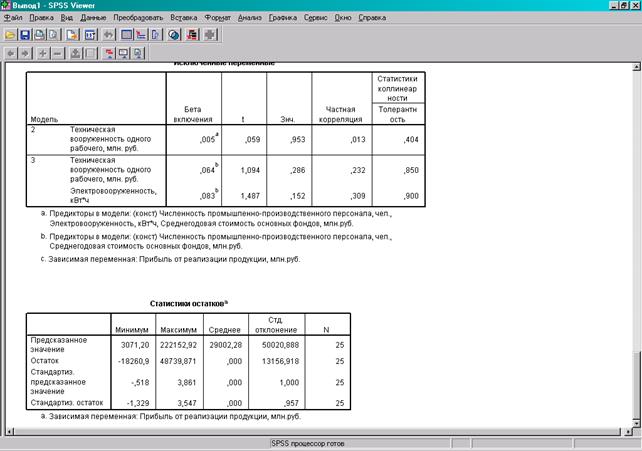Image resolution: width=642 pixels, height=451 pixels.
Task: Click the 'Максимум' column header
Action: 179,330
